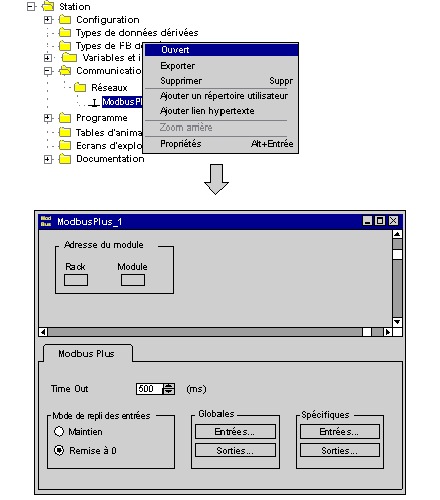Expand the Configuration tree node
This screenshot has width=440, height=500.
click(x=48, y=20)
